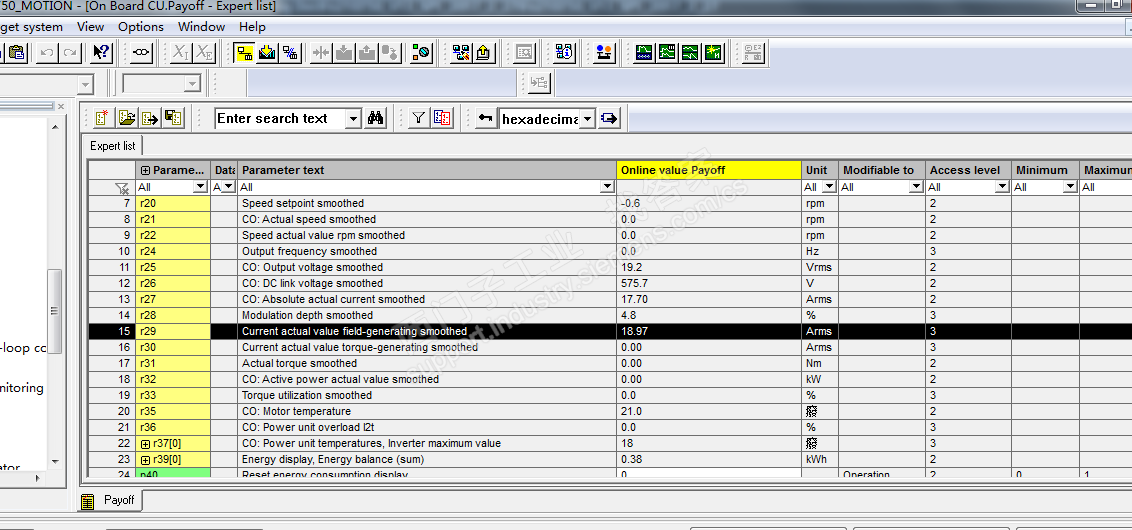Open the Unit column filter dropdown
This screenshot has height=530, width=1132.
tap(830, 187)
